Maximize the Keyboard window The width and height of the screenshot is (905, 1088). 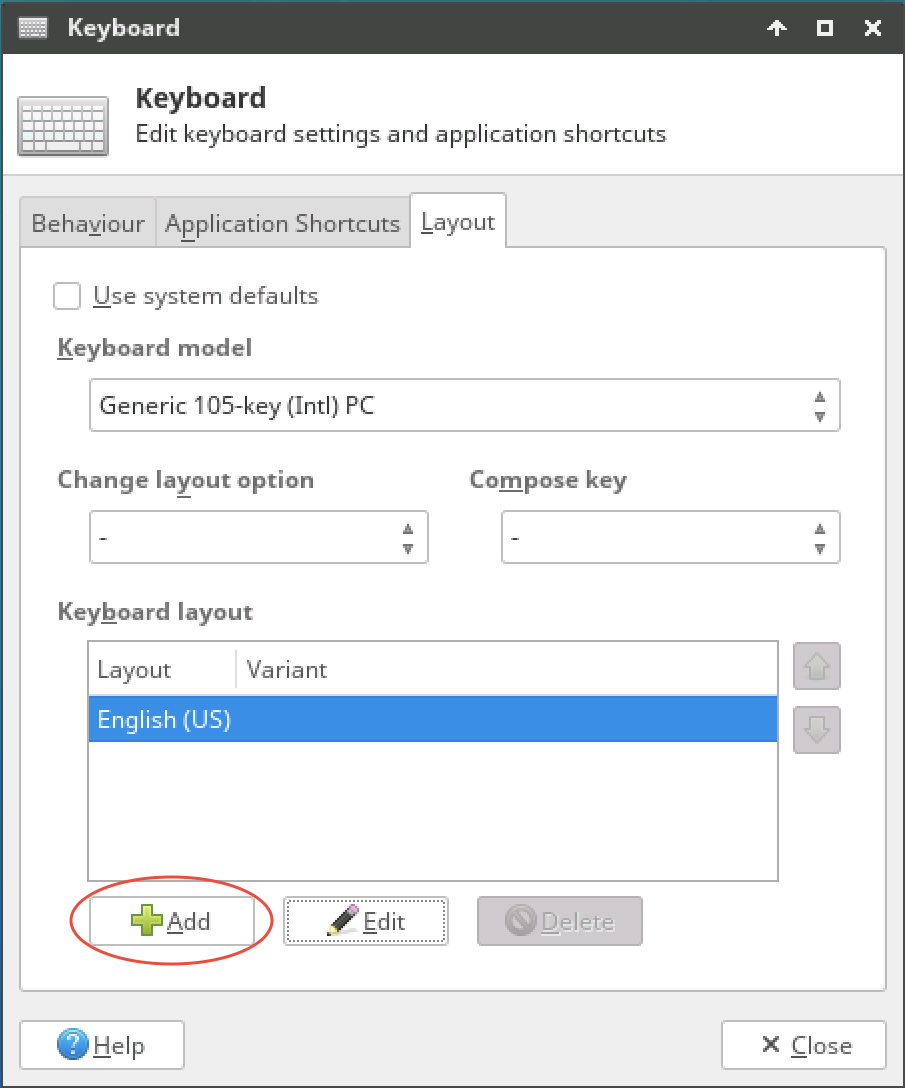[825, 28]
